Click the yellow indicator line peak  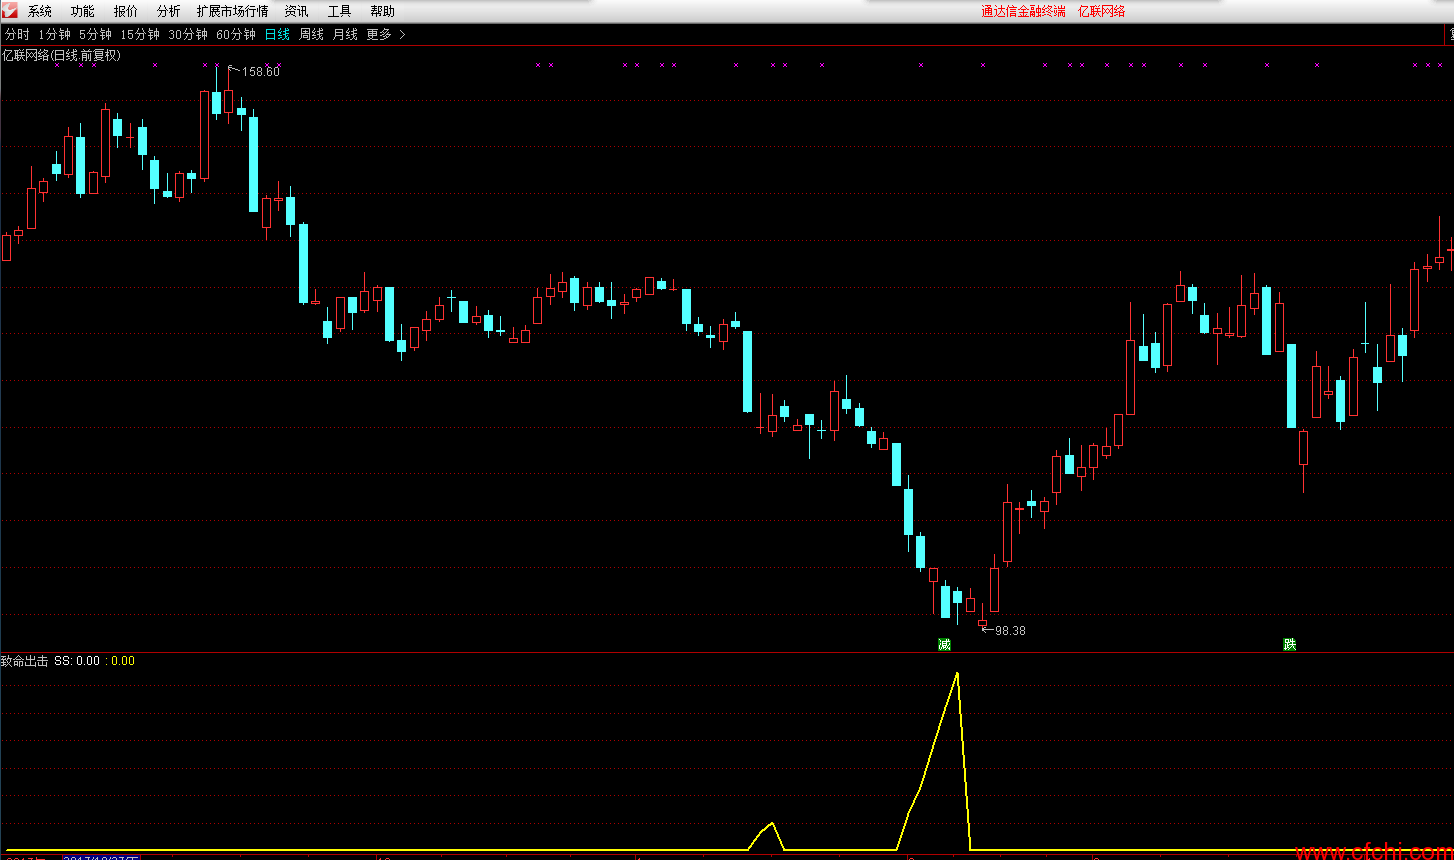957,673
